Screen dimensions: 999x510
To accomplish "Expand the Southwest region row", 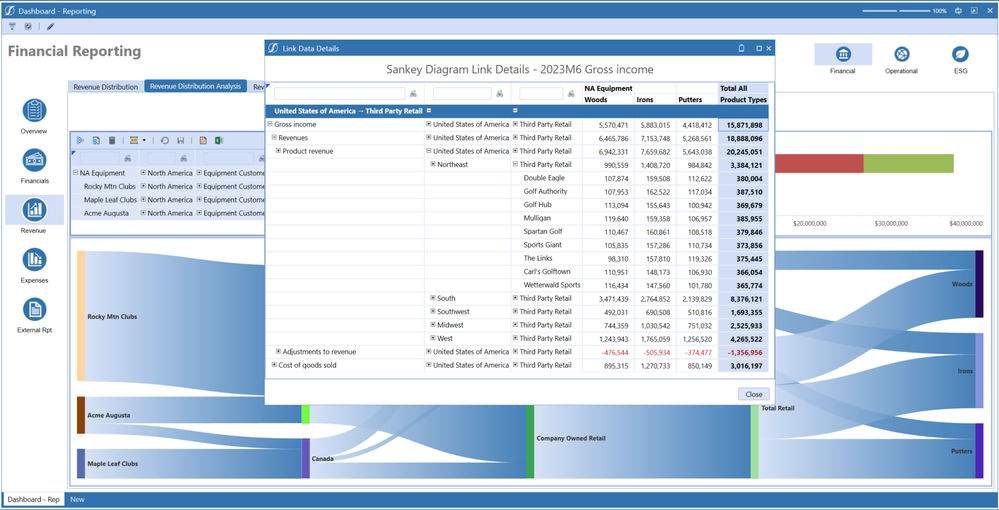I will (x=433, y=312).
